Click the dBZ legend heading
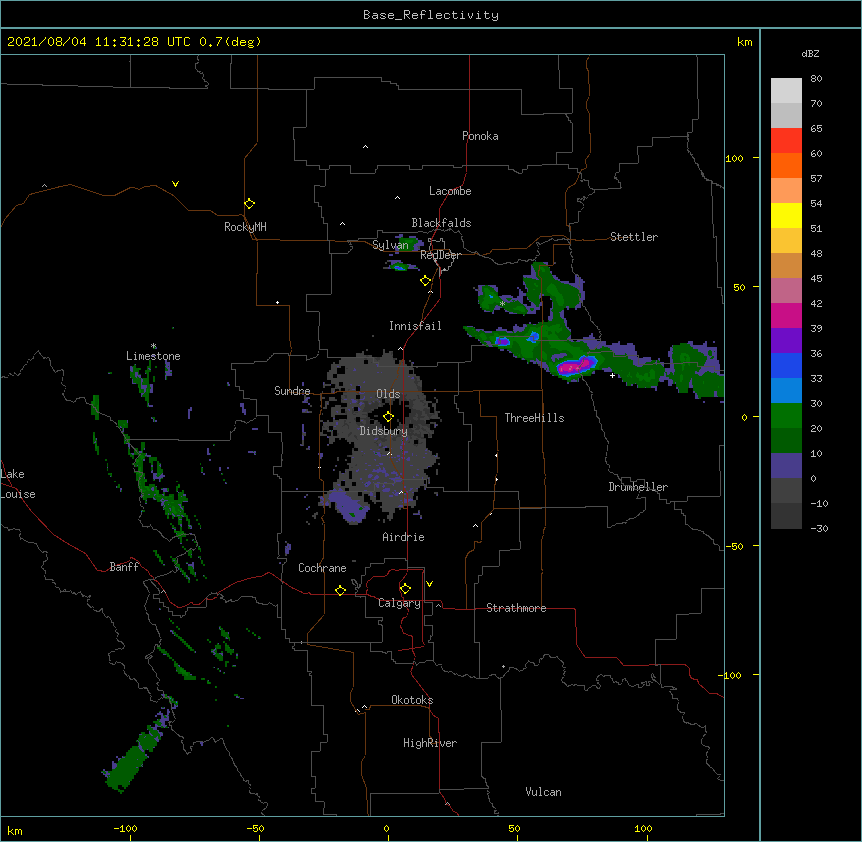The image size is (862, 842). 810,53
